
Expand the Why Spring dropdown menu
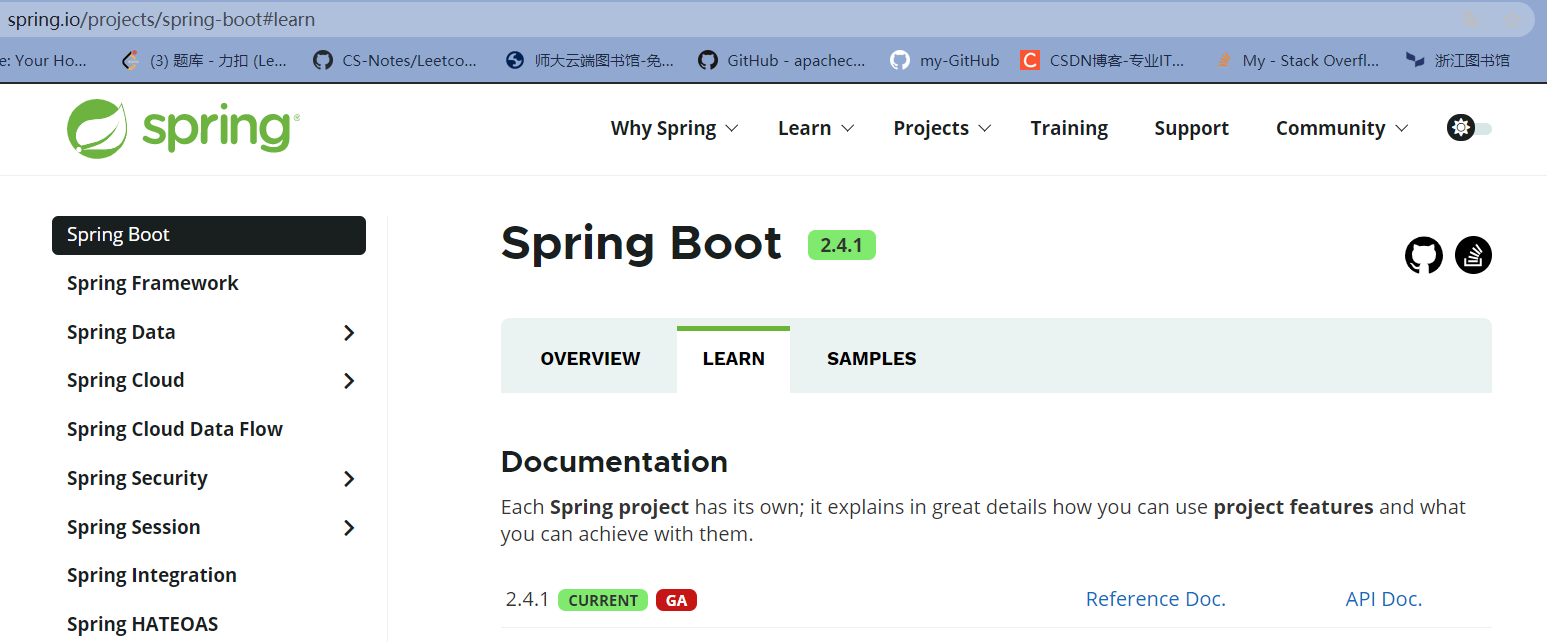coord(675,128)
